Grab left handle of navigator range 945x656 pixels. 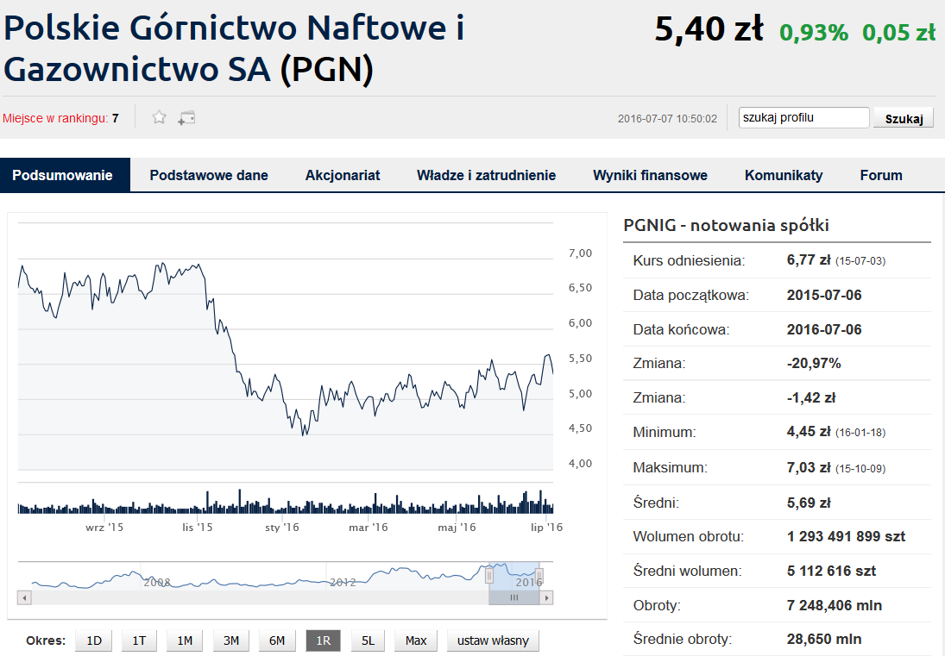coord(489,576)
